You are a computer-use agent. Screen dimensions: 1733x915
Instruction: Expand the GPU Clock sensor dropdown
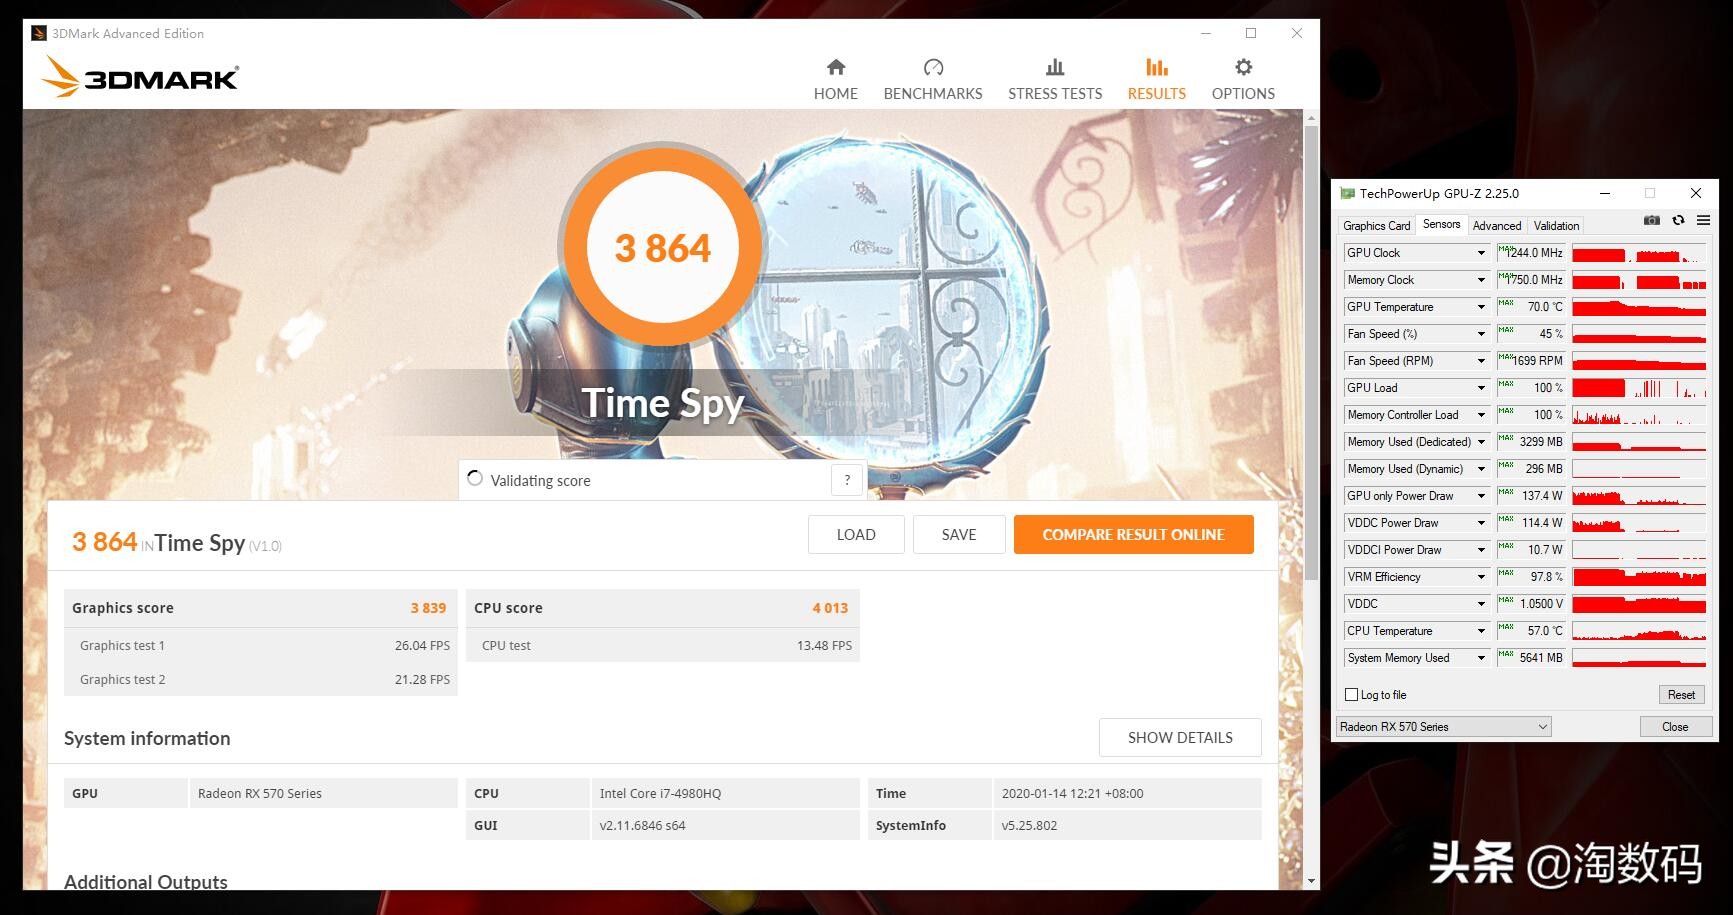coord(1481,253)
